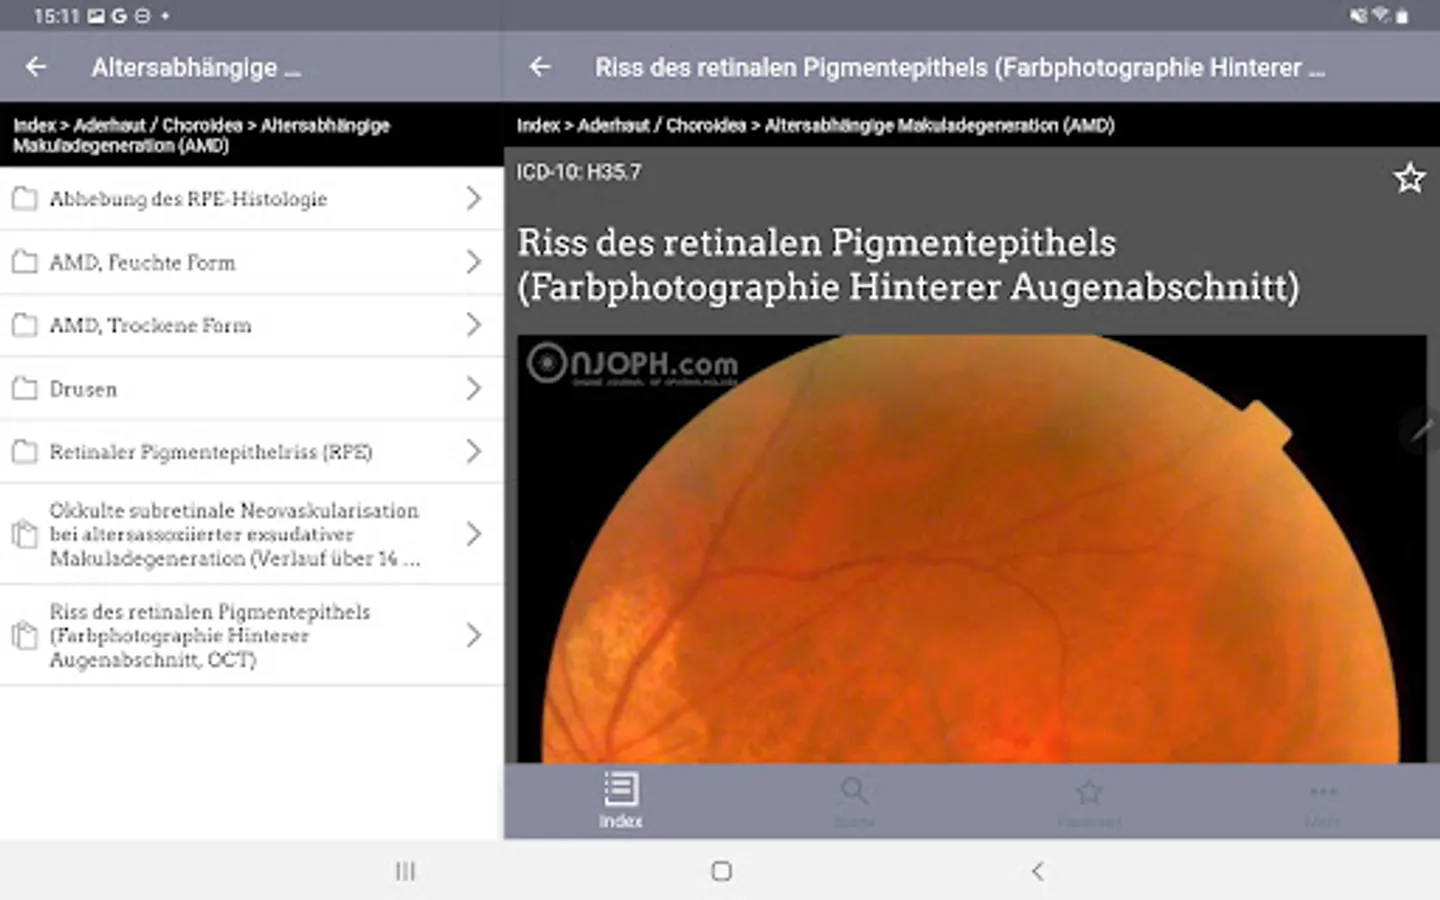Click document icon next to Okkulte subretinale Neovaskularisation
The width and height of the screenshot is (1440, 900).
coord(24,534)
